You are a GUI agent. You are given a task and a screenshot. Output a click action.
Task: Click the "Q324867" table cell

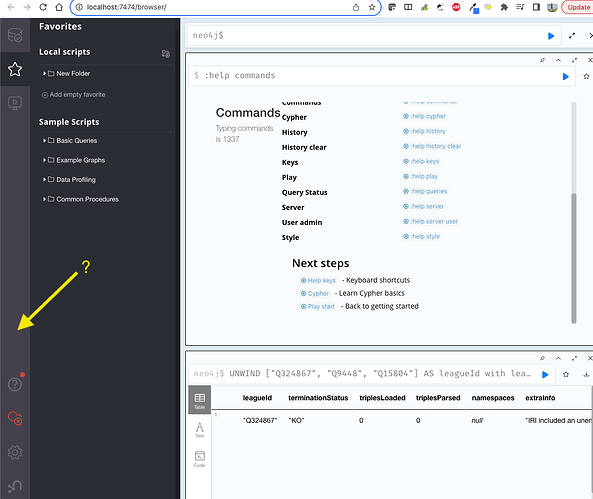pos(260,421)
